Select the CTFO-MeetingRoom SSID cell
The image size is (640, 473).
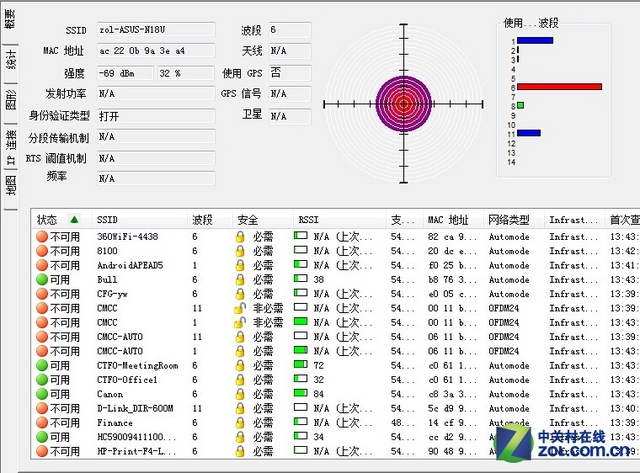pyautogui.click(x=138, y=365)
